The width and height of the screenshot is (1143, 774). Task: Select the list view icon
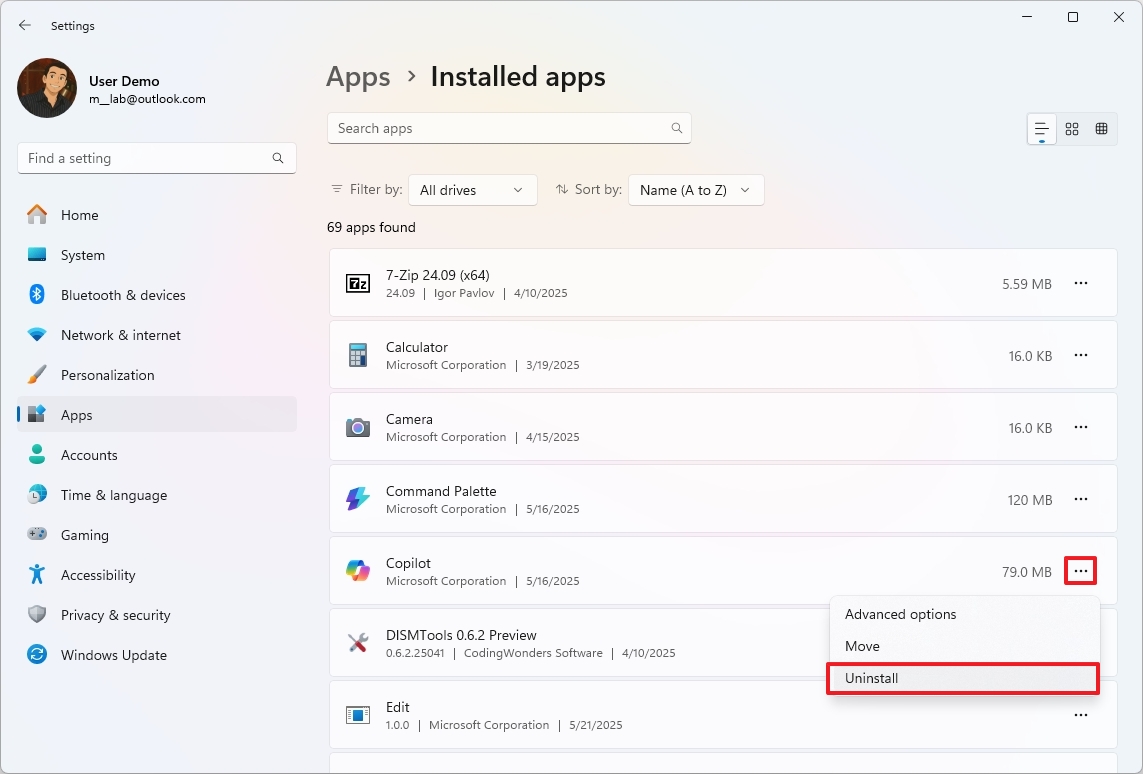pos(1040,128)
